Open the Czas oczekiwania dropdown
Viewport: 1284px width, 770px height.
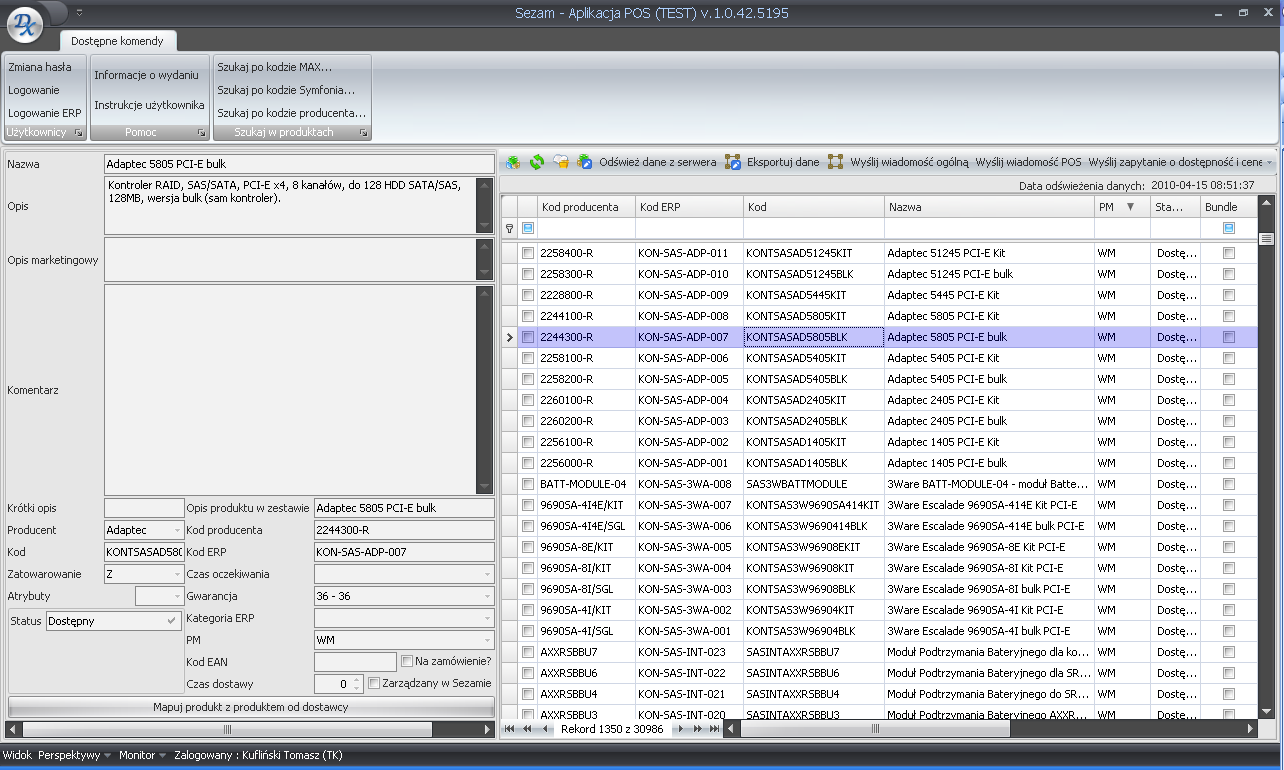coord(487,574)
